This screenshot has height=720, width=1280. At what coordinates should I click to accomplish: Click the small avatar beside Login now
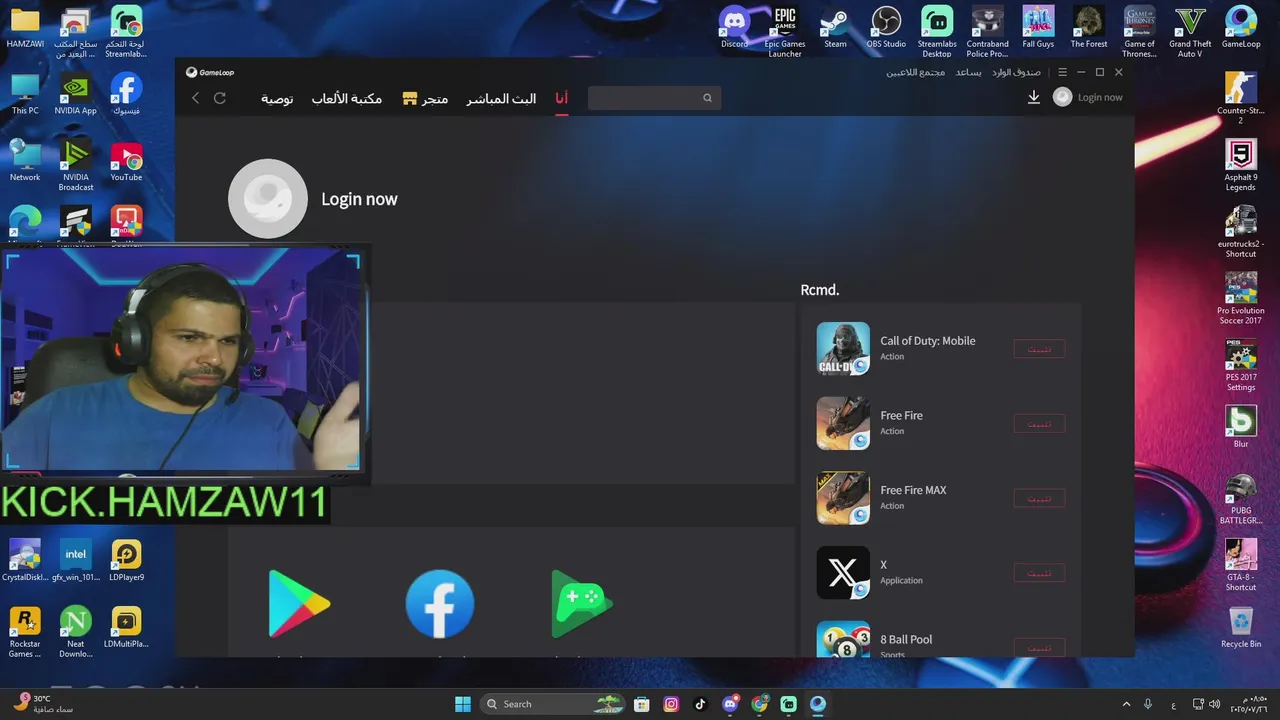(x=1063, y=97)
